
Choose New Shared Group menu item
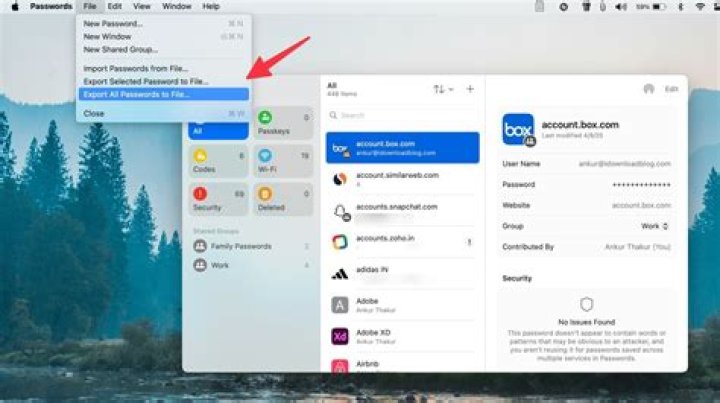tap(163, 49)
